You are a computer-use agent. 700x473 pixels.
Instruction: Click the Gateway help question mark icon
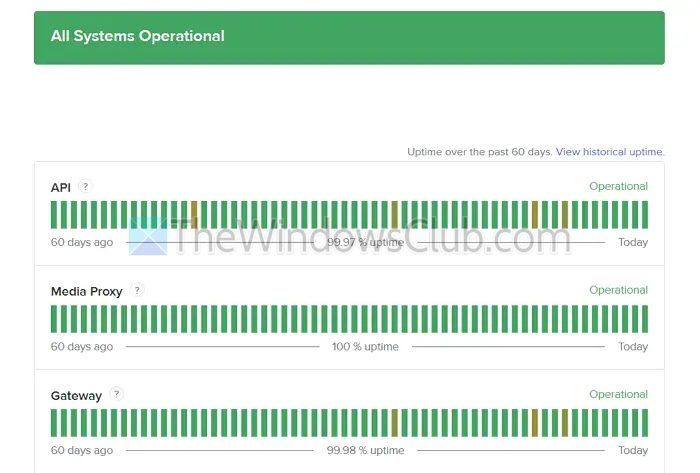117,394
